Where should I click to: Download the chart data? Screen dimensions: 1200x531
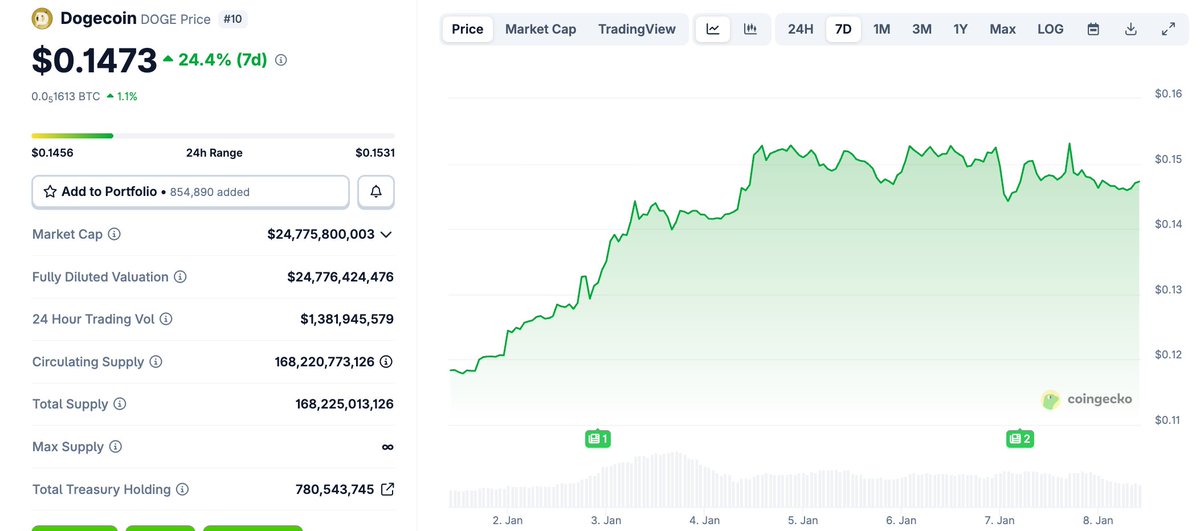[1131, 29]
